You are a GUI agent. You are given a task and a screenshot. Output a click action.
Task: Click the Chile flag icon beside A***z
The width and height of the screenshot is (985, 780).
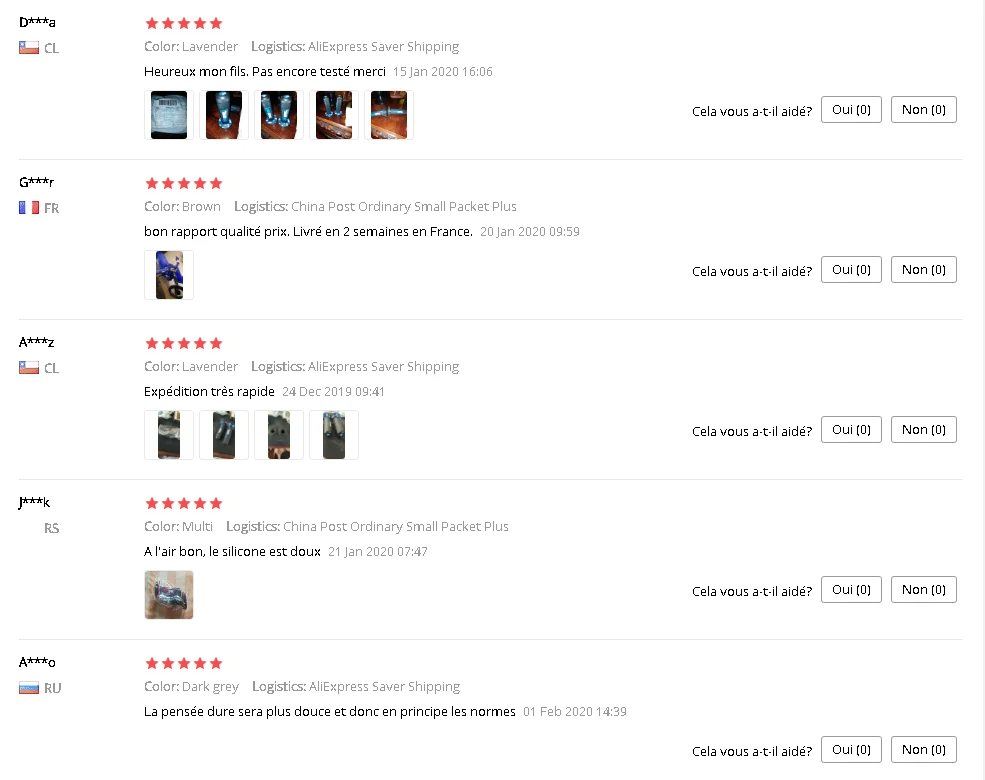(29, 368)
